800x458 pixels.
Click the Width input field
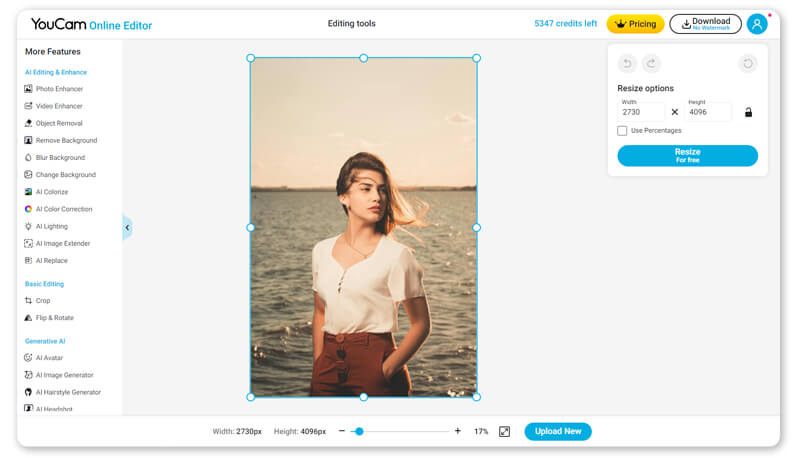(x=642, y=112)
